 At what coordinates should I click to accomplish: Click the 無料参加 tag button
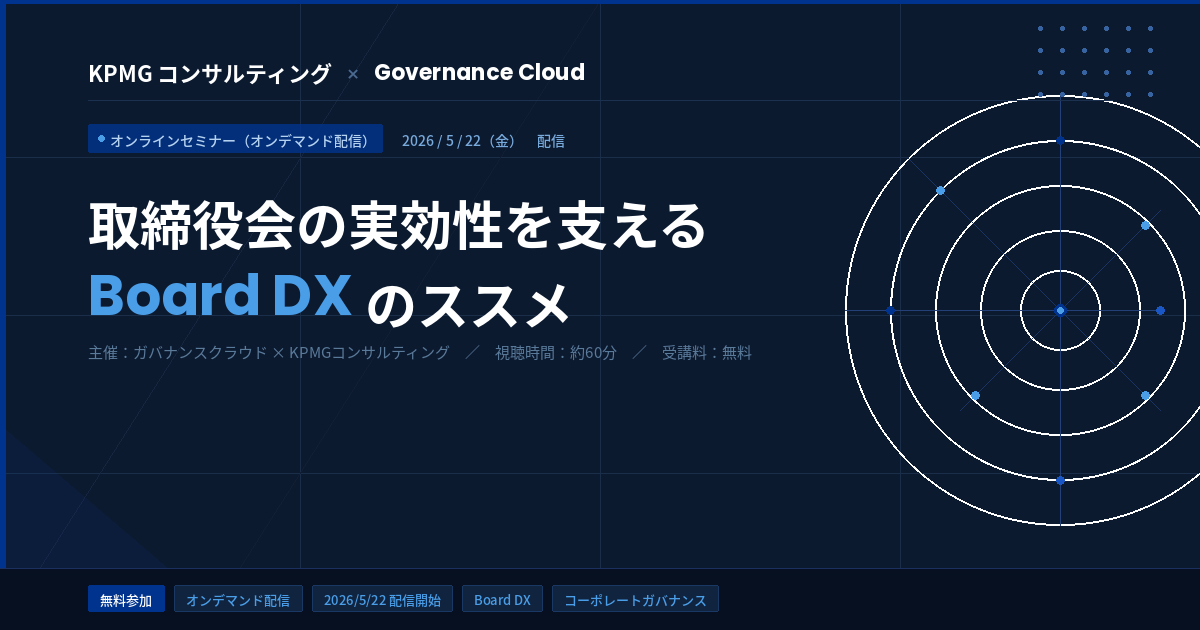[126, 600]
